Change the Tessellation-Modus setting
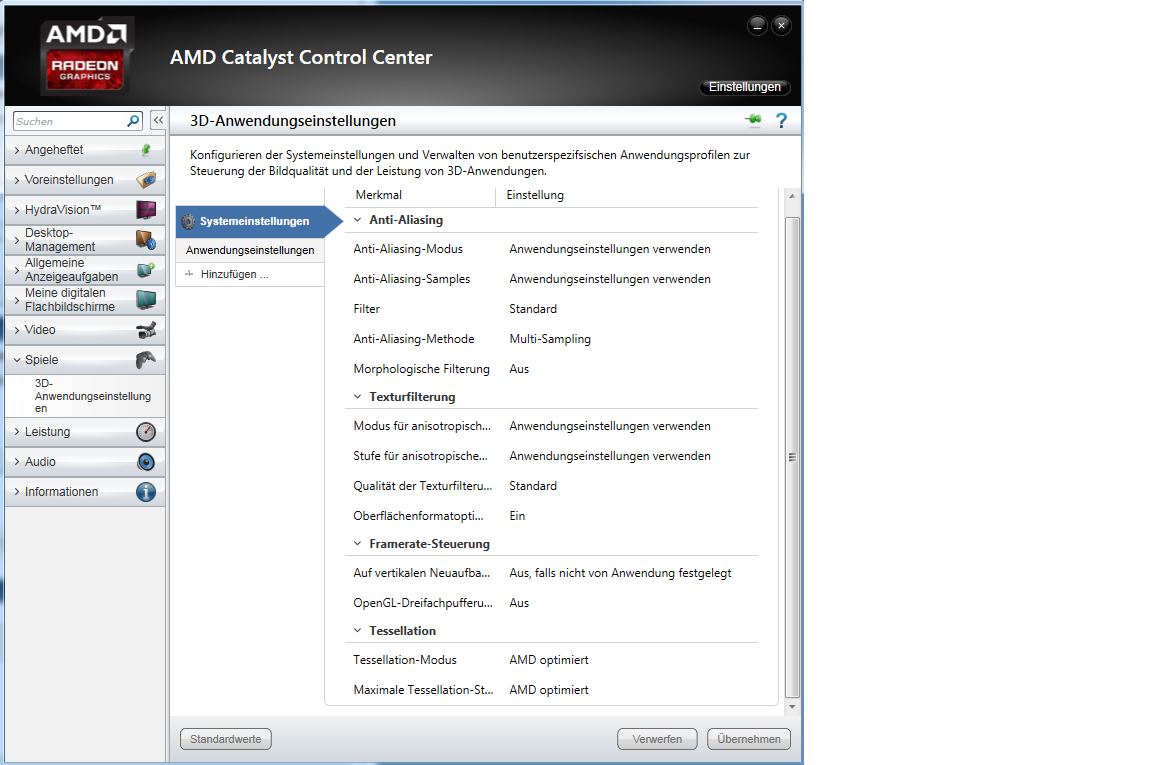 pyautogui.click(x=549, y=660)
